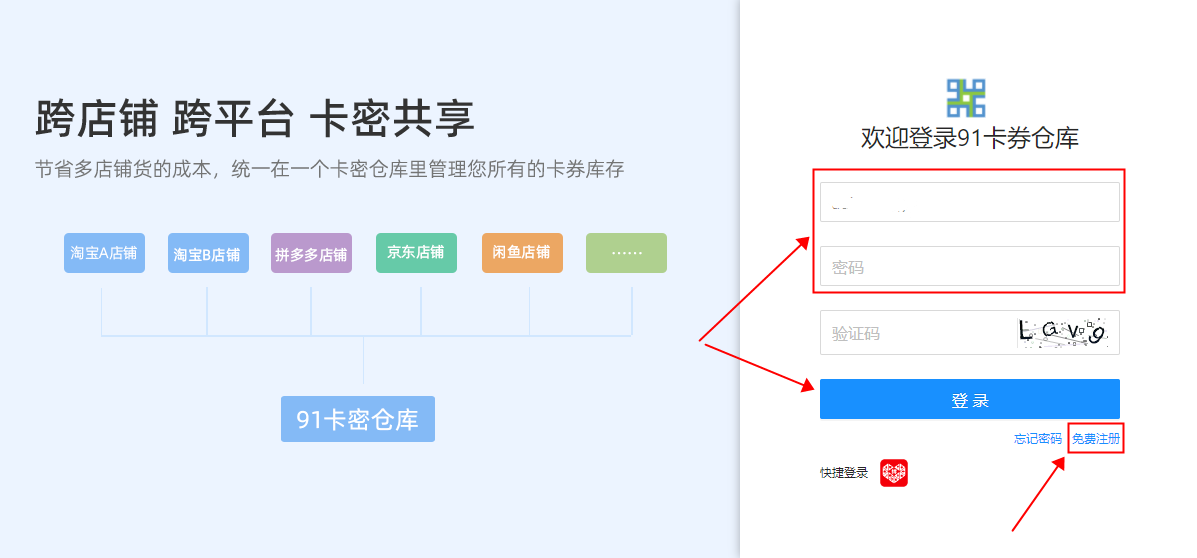1197x558 pixels.
Task: Click the 快捷登录 label
Action: click(844, 473)
